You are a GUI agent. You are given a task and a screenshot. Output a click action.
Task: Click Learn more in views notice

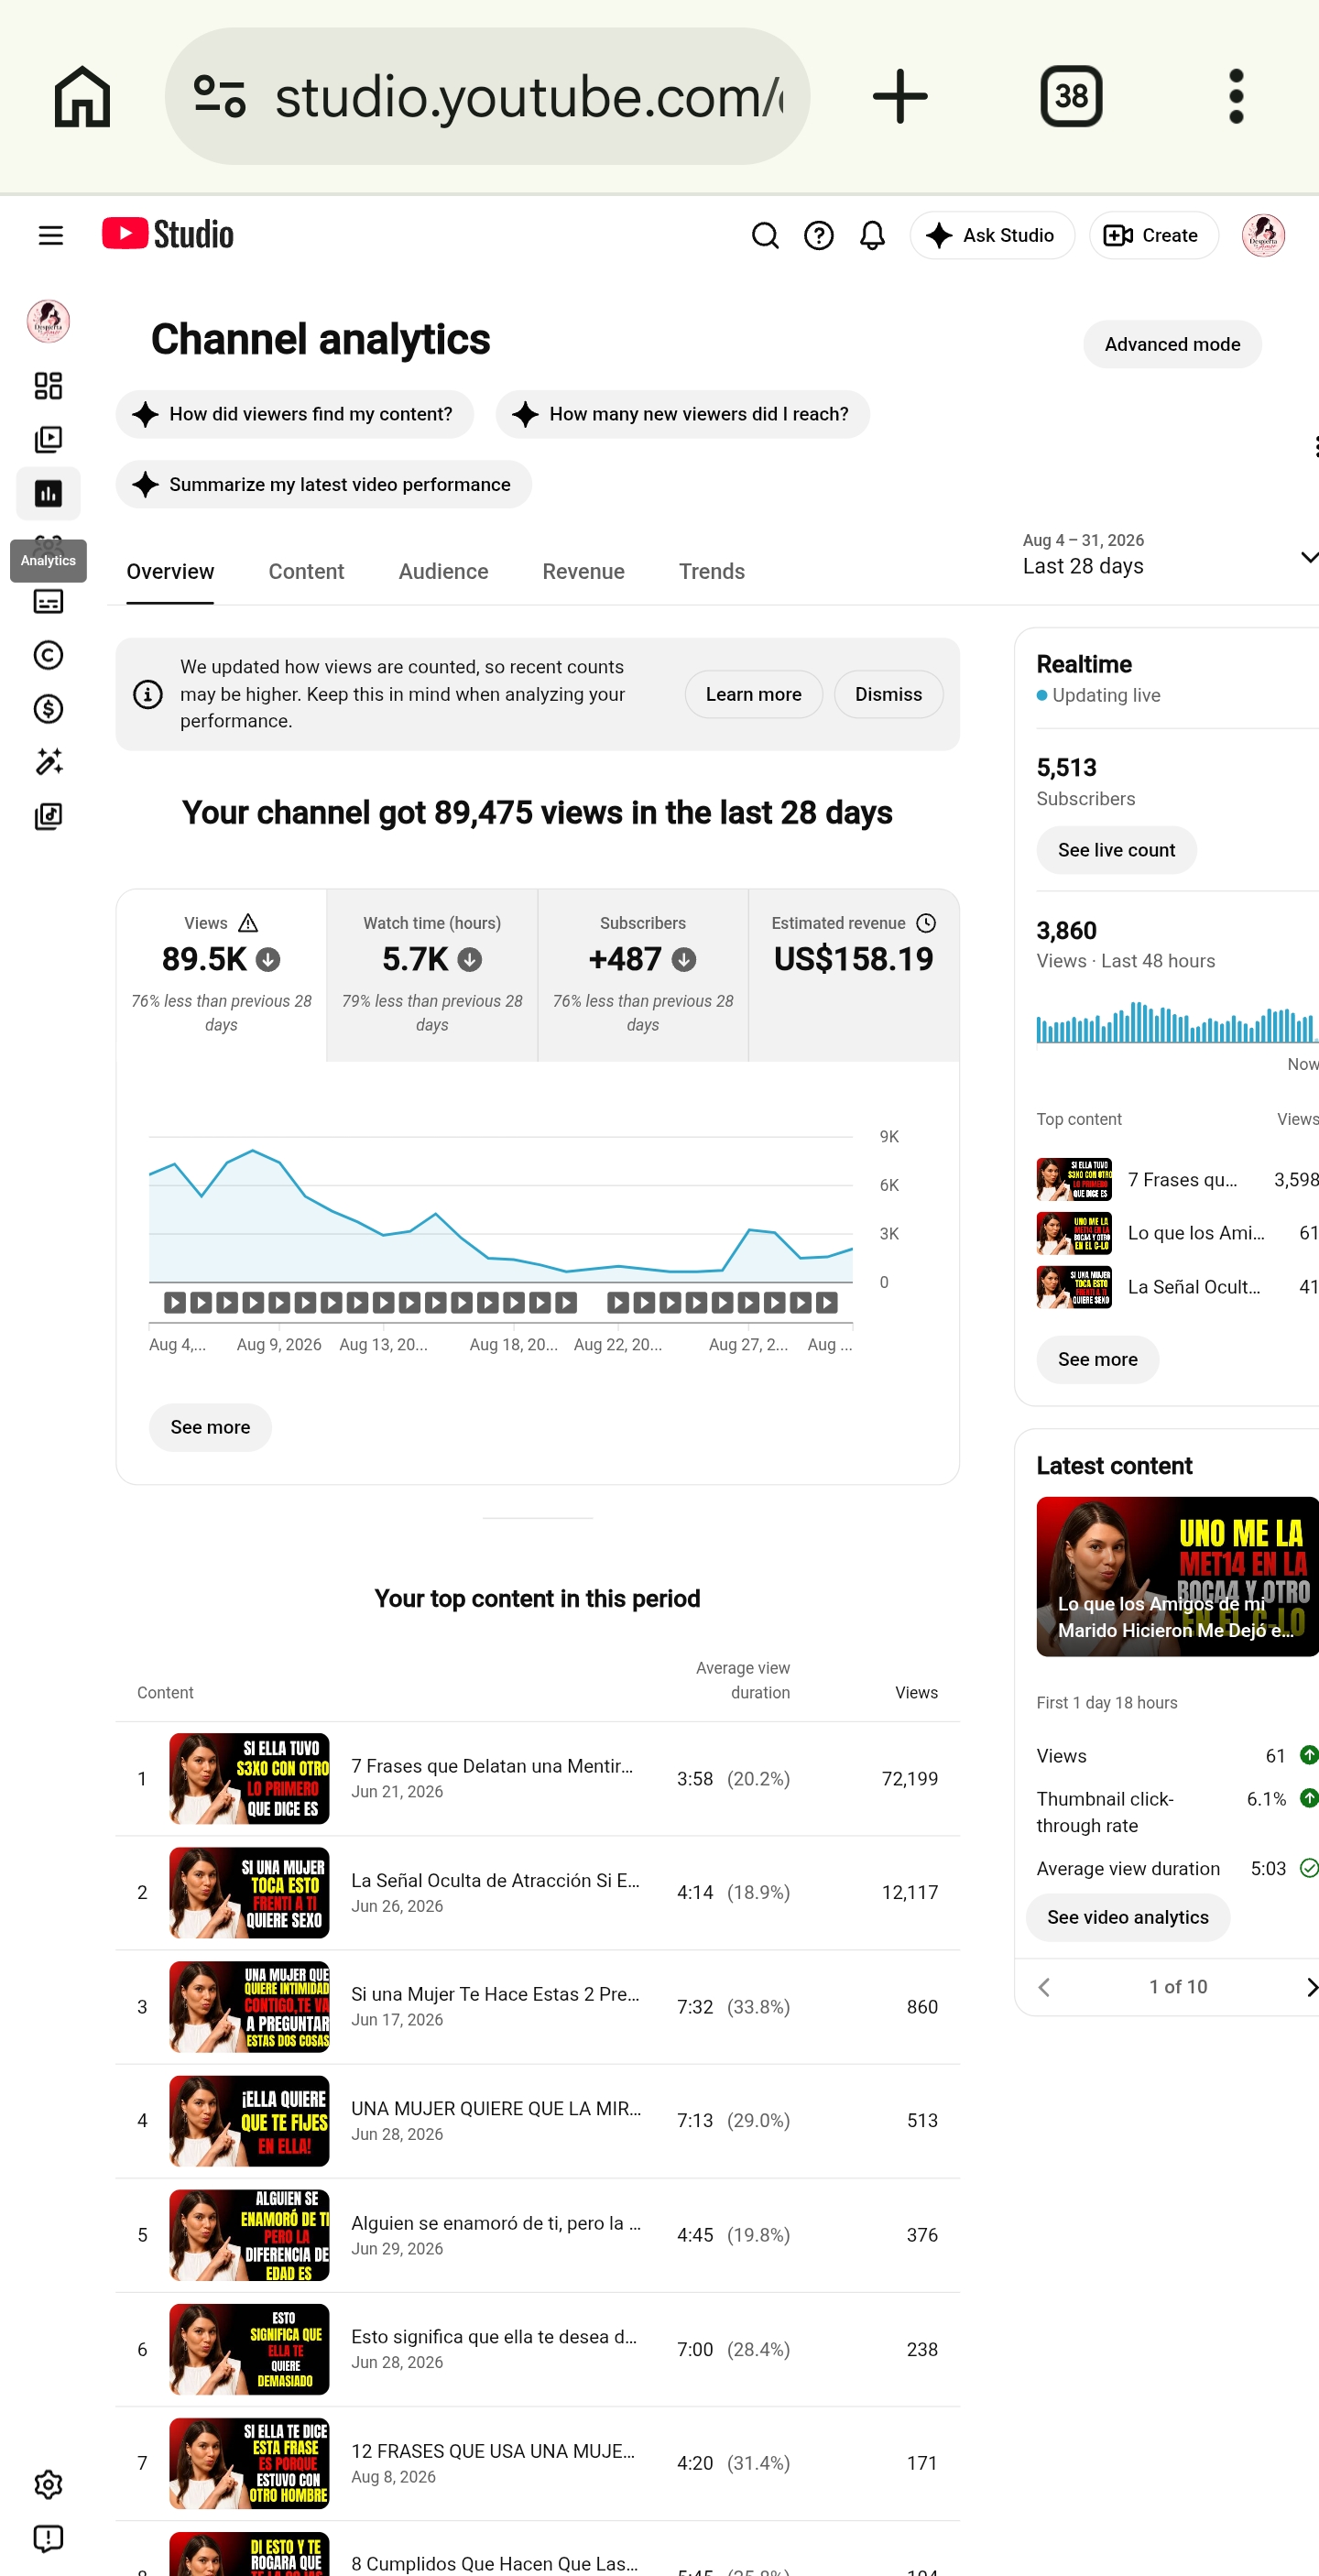pyautogui.click(x=753, y=694)
